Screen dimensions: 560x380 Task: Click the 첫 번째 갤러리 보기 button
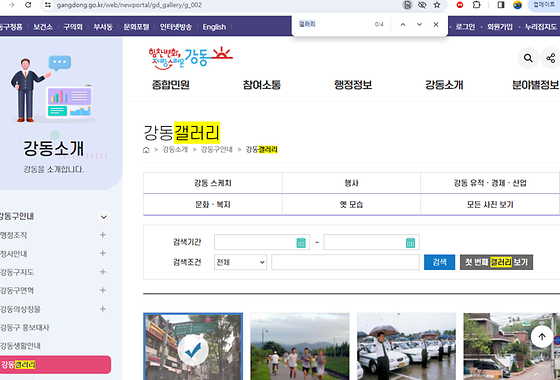496,262
